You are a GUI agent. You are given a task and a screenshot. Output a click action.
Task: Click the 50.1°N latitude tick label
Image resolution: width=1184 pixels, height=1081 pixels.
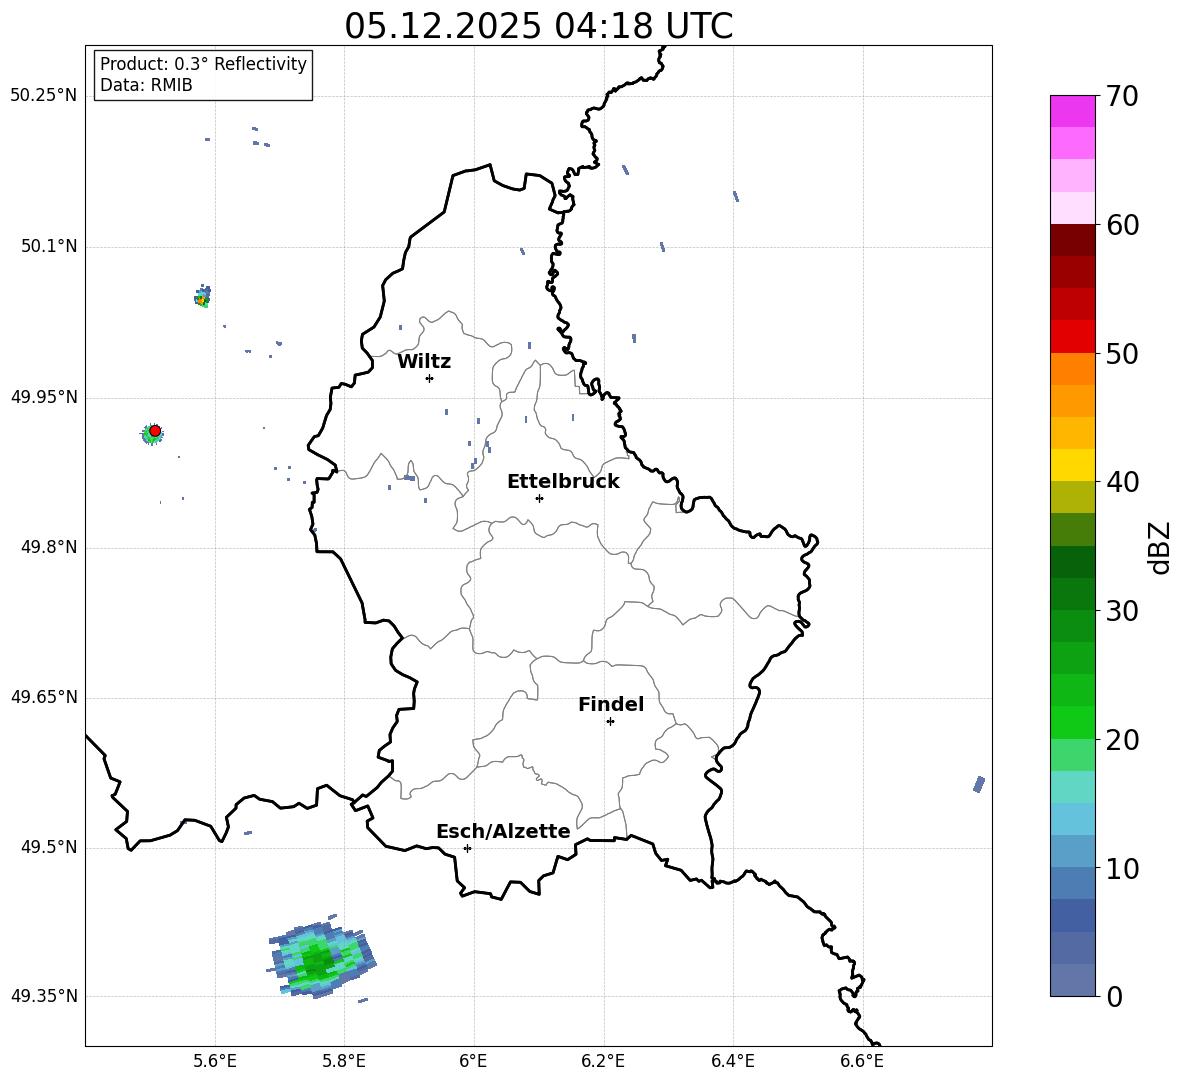point(49,247)
